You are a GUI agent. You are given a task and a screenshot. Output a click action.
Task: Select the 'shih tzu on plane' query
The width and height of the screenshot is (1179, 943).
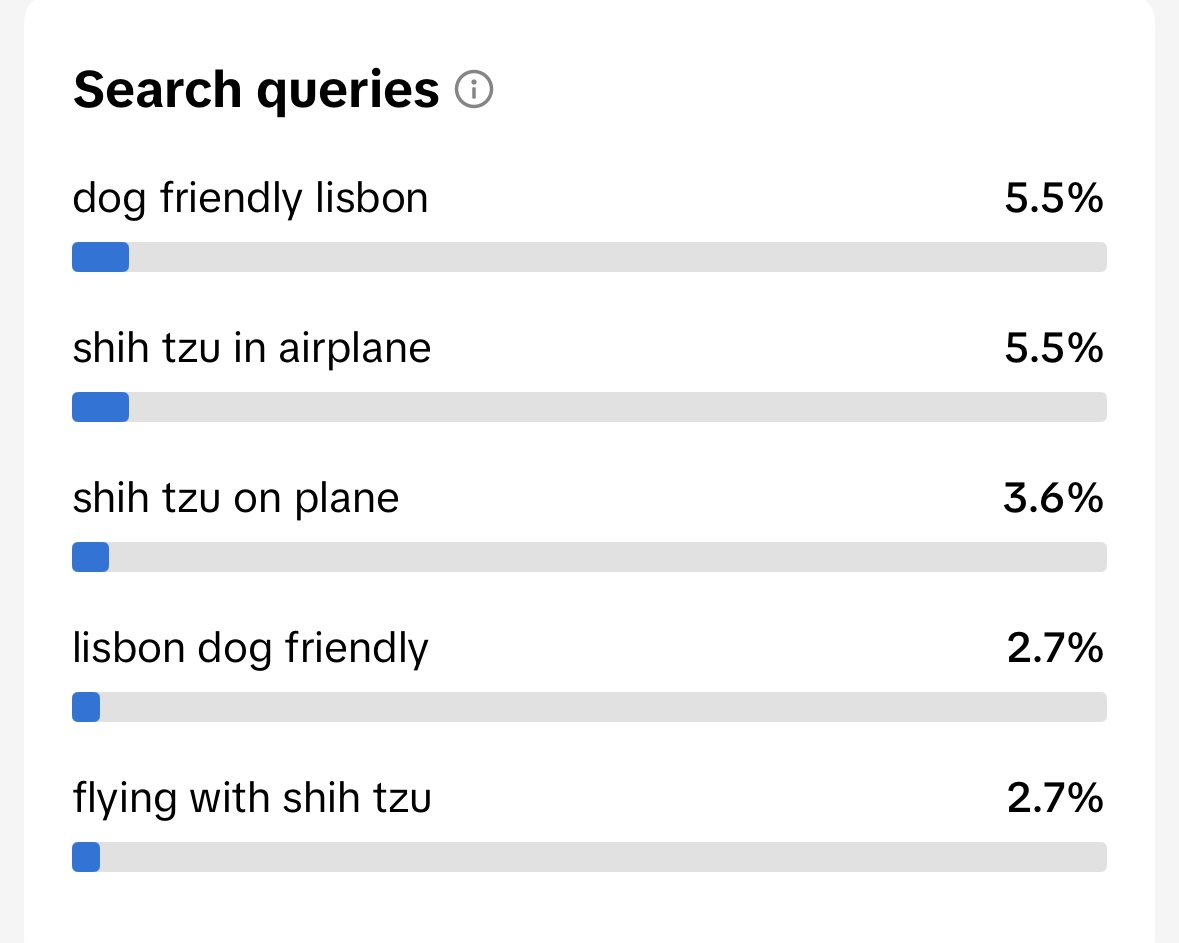click(x=235, y=499)
